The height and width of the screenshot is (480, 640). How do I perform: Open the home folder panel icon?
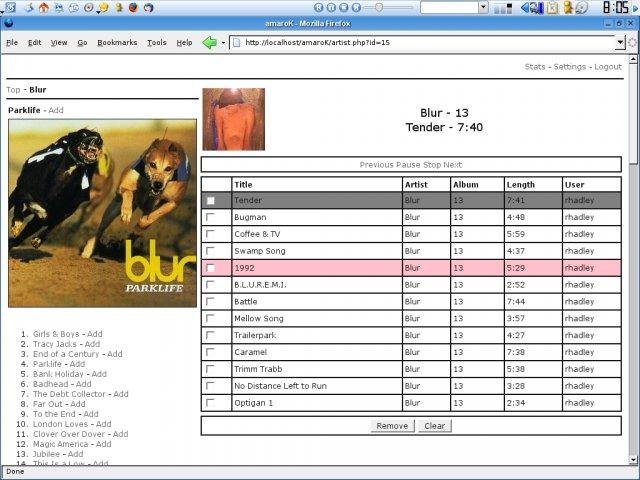click(x=44, y=7)
